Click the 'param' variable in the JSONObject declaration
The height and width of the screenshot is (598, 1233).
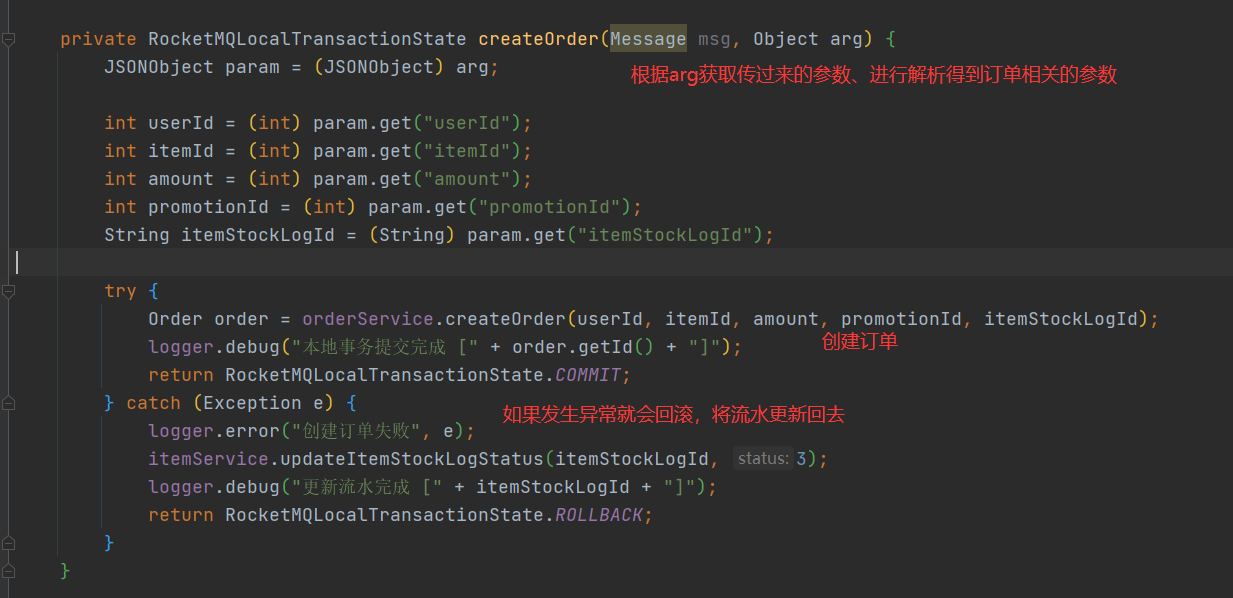click(x=252, y=67)
